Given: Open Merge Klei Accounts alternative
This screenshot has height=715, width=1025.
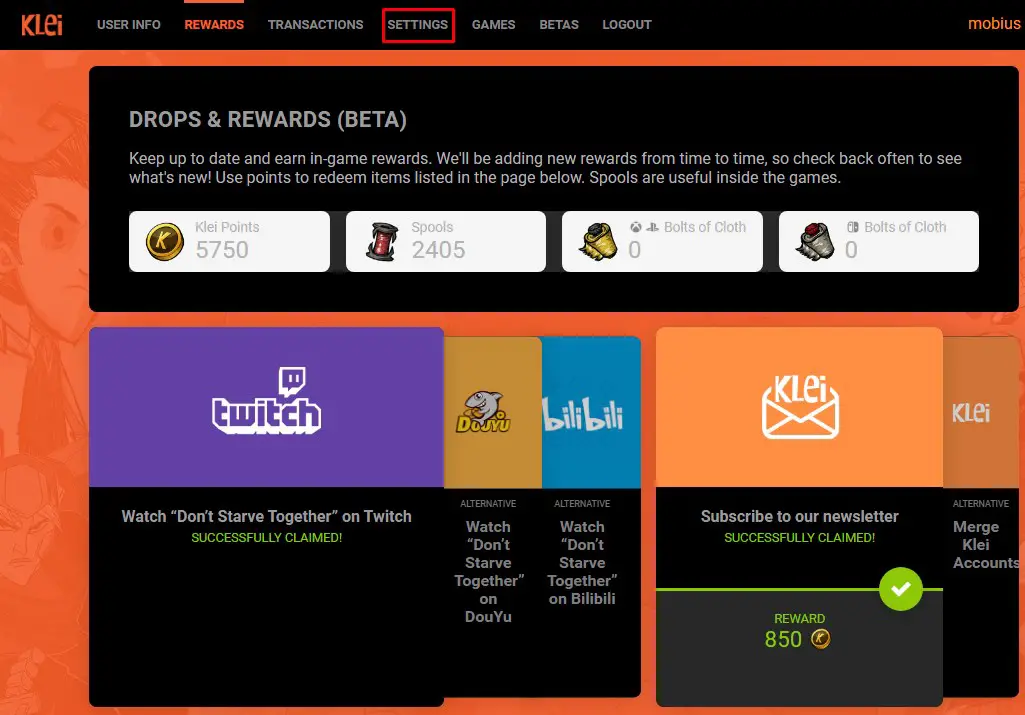Looking at the screenshot, I should point(985,544).
